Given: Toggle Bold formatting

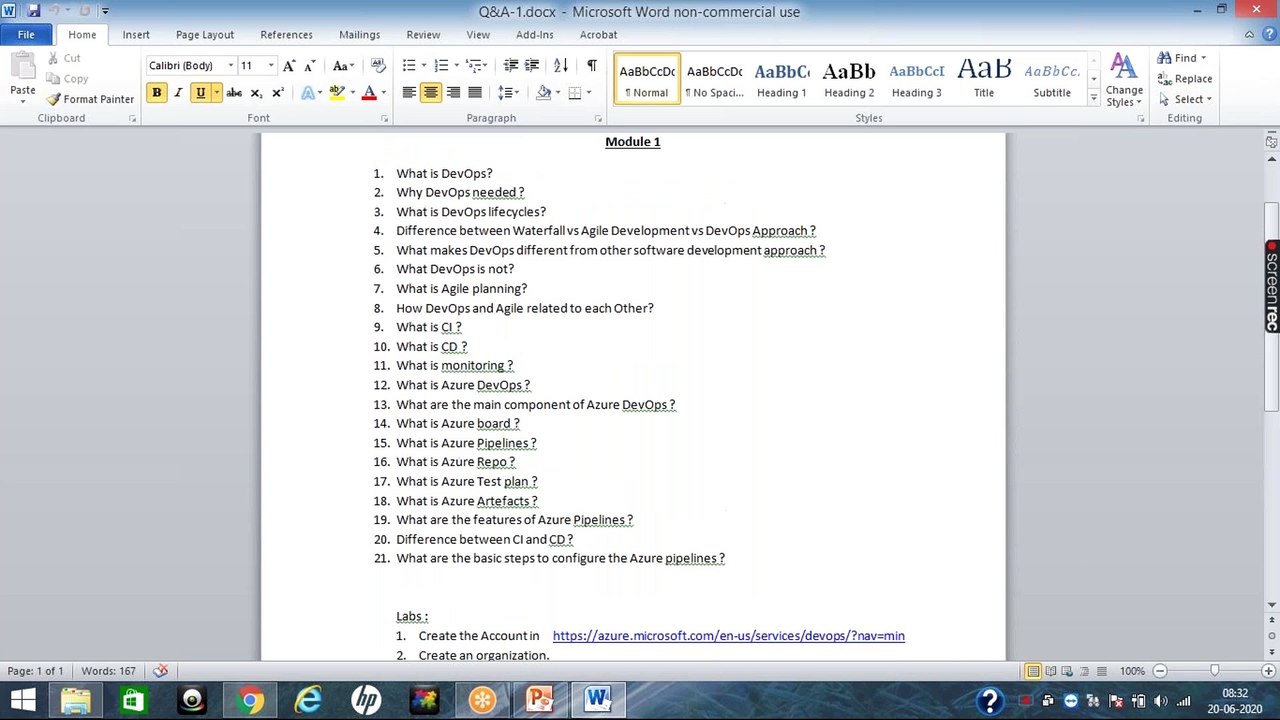Looking at the screenshot, I should 156,93.
